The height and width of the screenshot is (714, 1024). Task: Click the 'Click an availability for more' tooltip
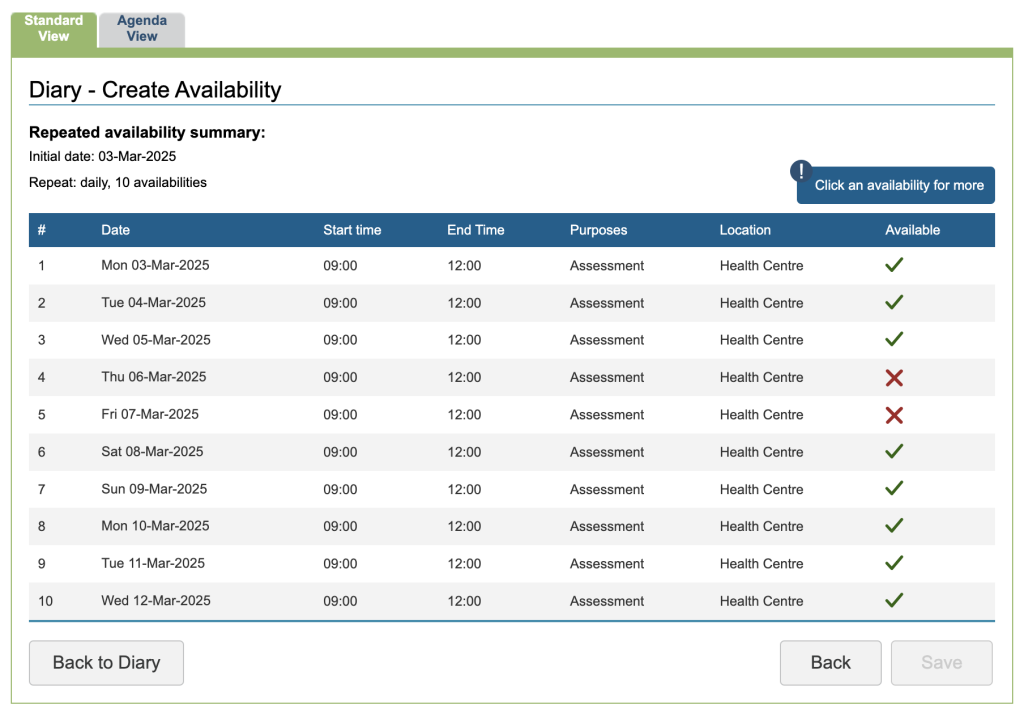899,186
